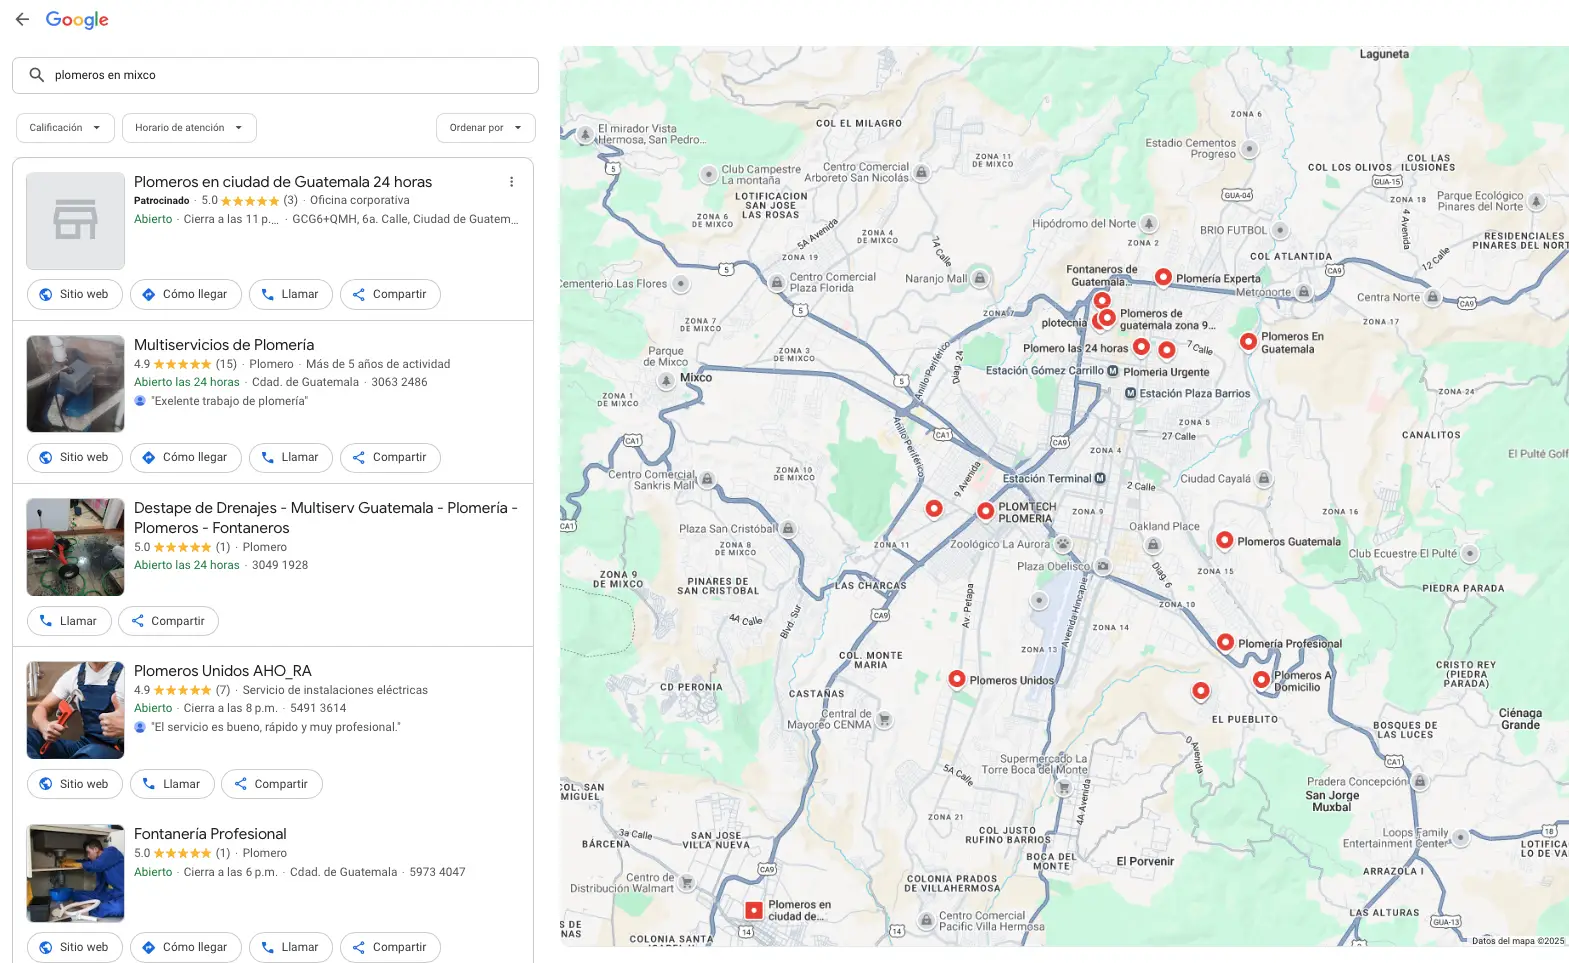The width and height of the screenshot is (1569, 963).
Task: Select the Plomería Profesional map marker
Action: [1225, 642]
